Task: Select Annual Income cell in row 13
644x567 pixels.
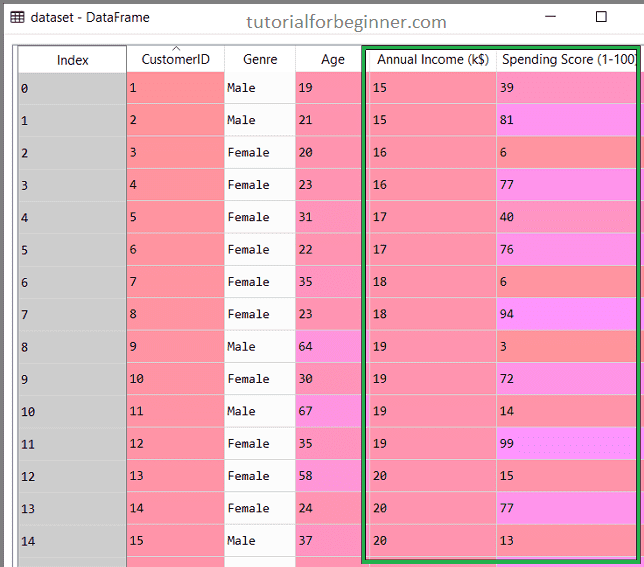Action: pos(433,508)
